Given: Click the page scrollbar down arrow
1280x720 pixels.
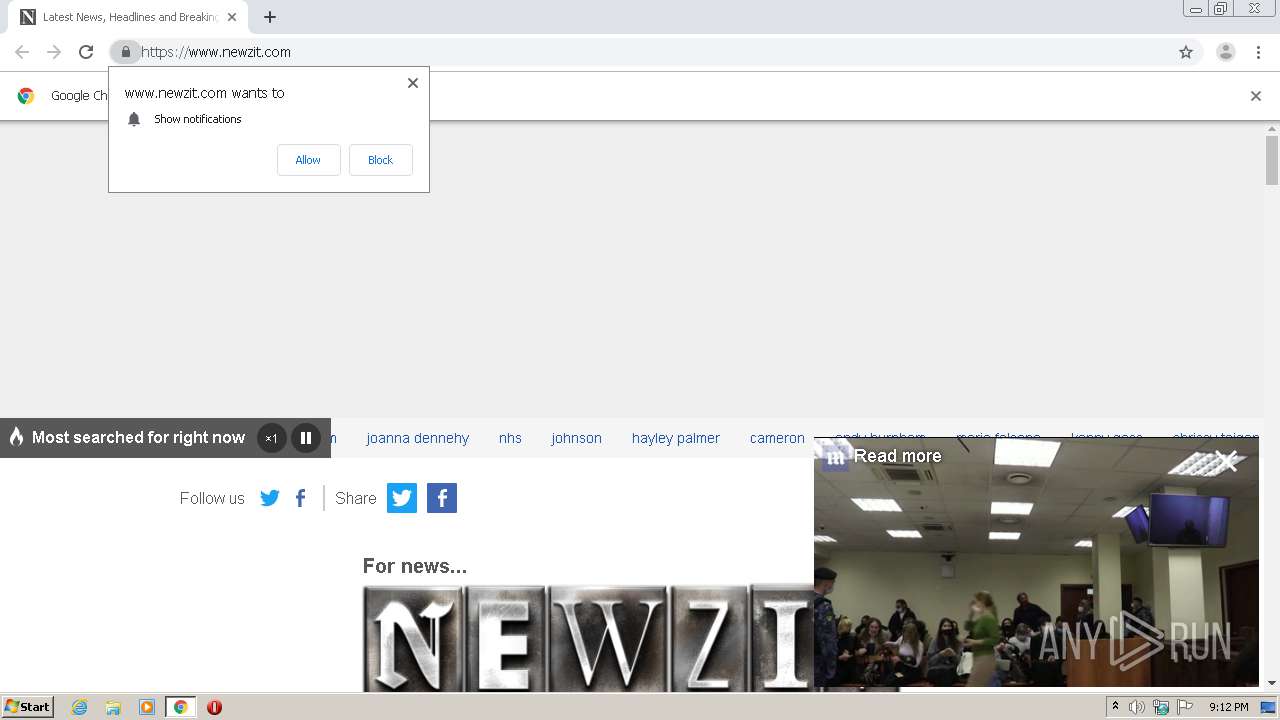Looking at the screenshot, I should [x=1272, y=683].
